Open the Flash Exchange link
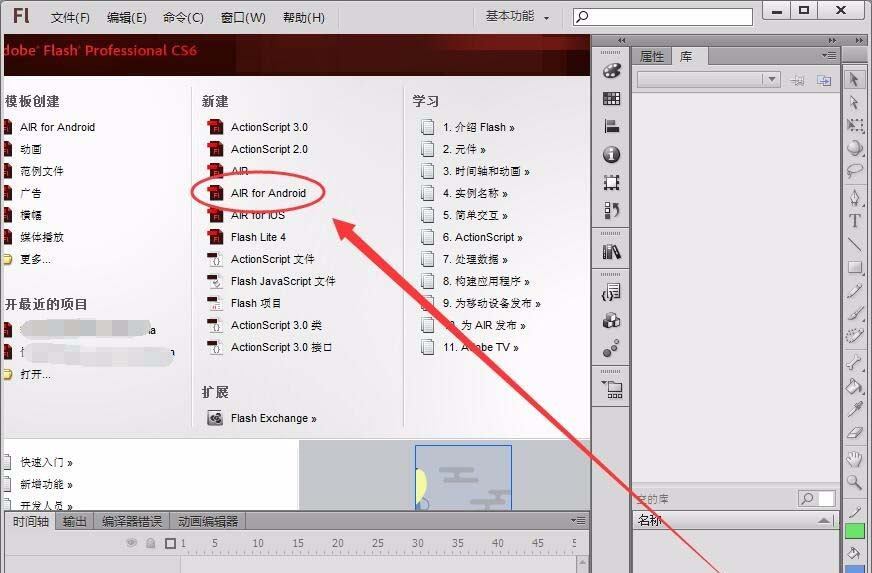The height and width of the screenshot is (573, 872). pos(262,418)
